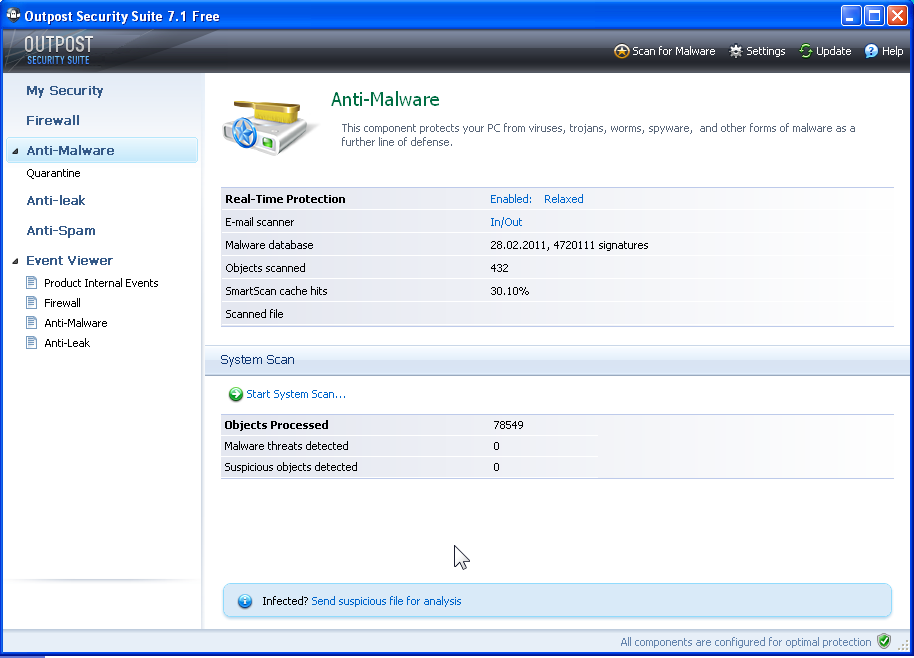
Task: Open the Anti-Leak event log
Action: coord(67,343)
